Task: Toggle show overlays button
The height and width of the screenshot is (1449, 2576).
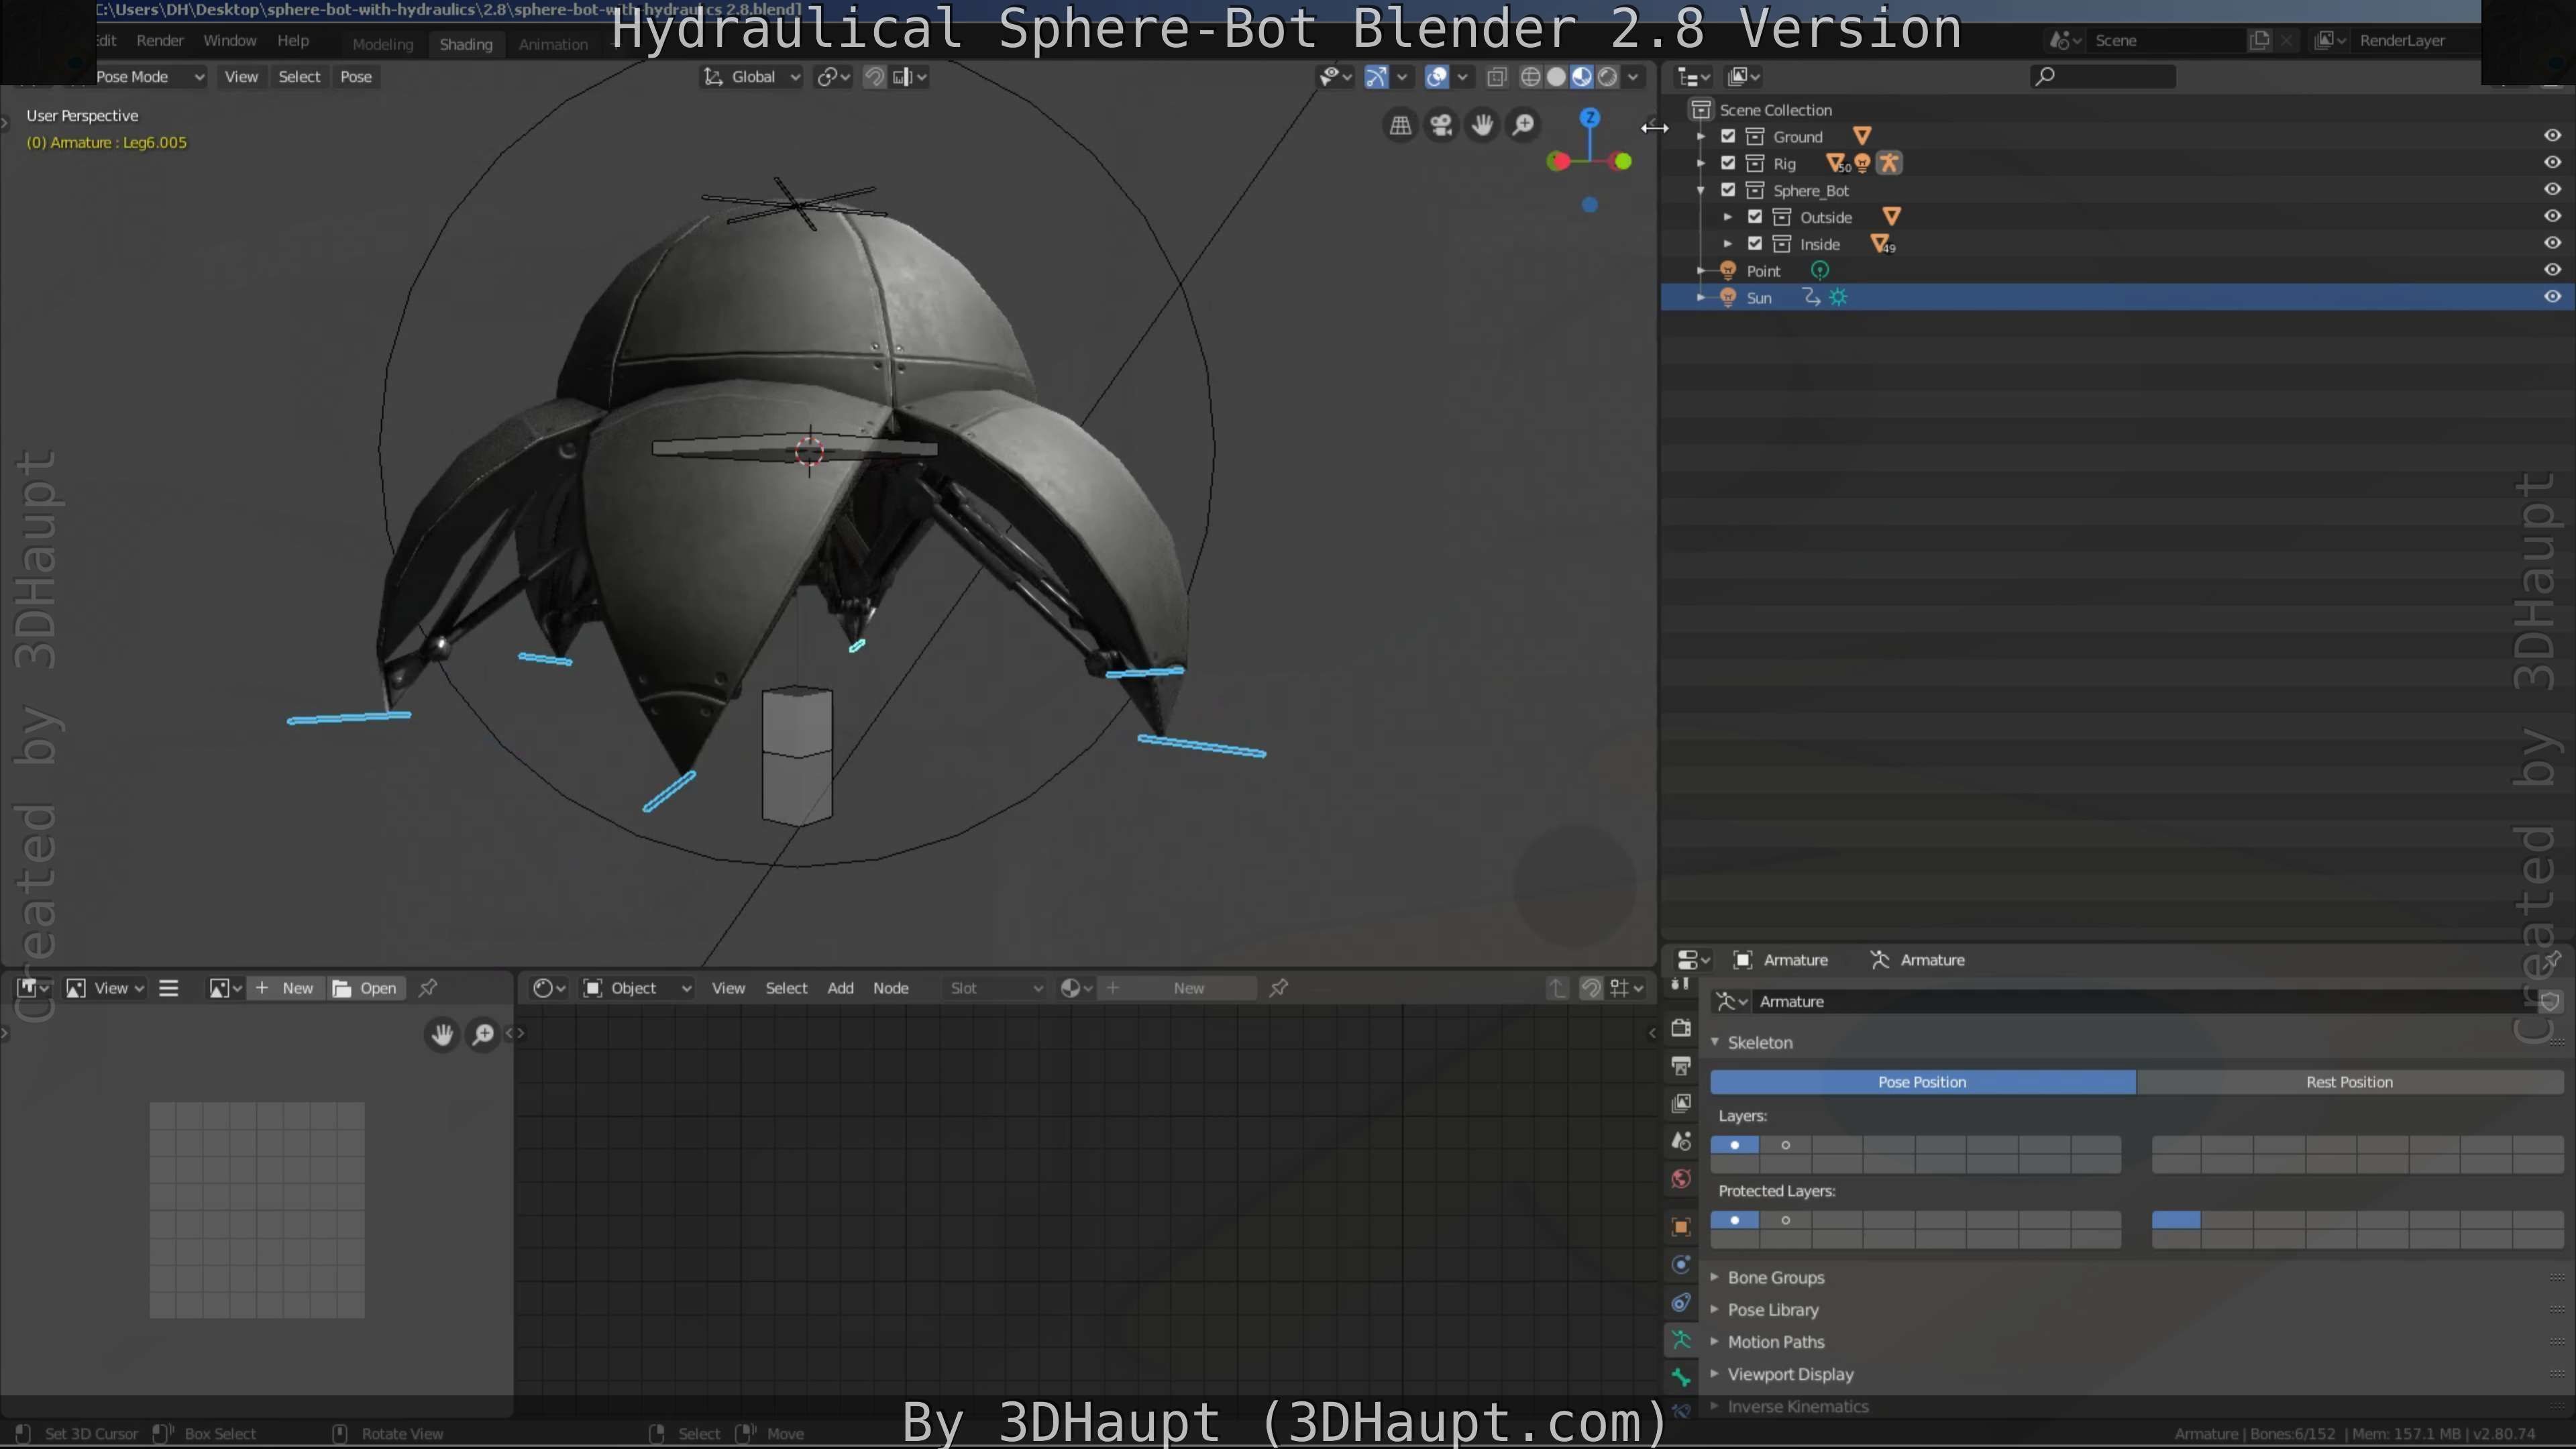Action: point(1437,77)
